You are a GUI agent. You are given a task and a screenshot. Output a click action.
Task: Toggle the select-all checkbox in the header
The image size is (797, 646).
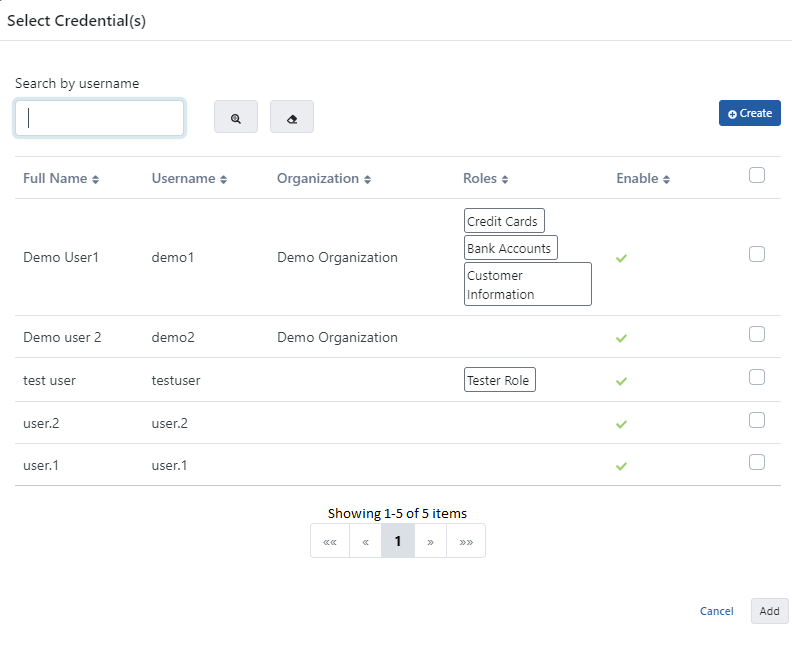point(757,175)
